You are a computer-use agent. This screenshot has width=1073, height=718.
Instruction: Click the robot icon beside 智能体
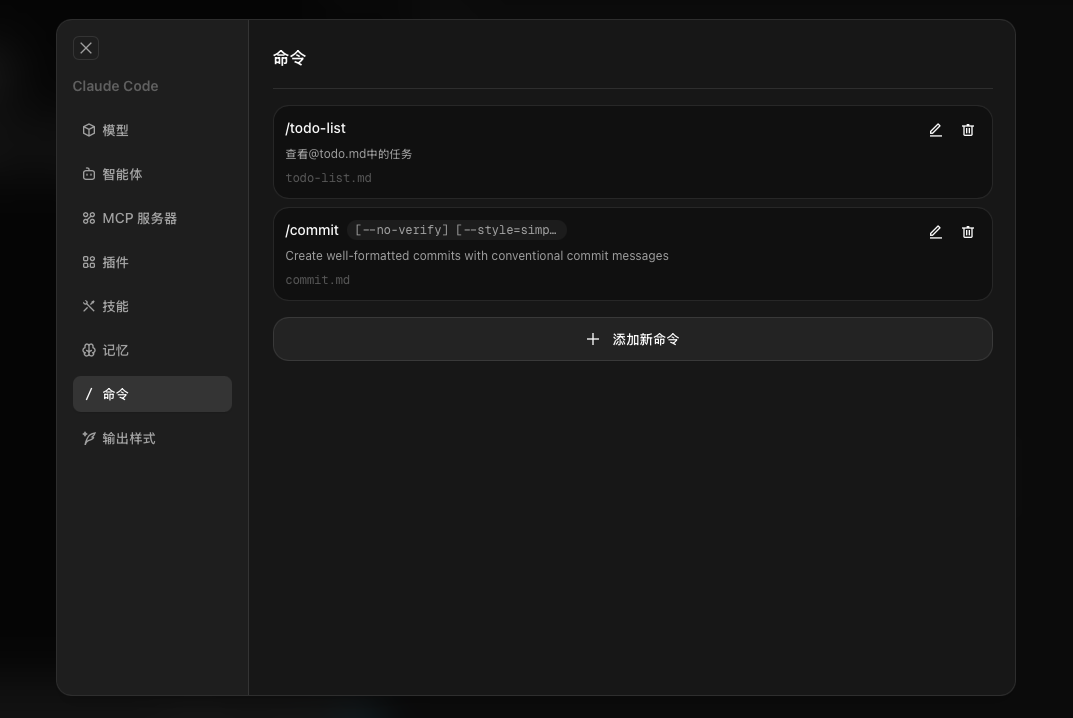coord(89,174)
